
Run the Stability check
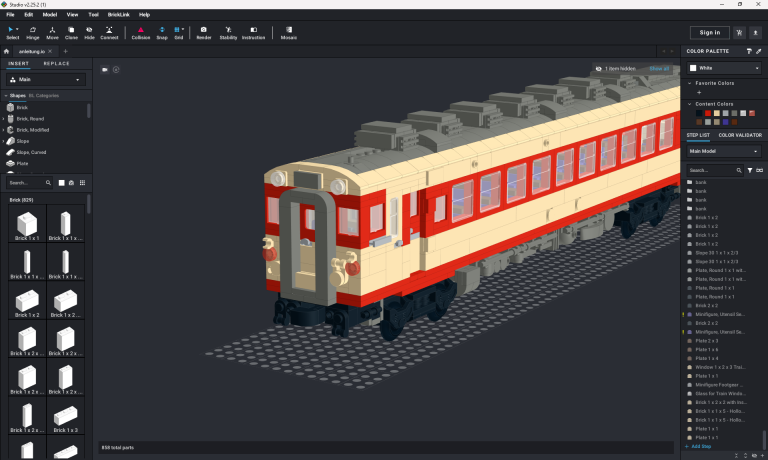point(229,33)
